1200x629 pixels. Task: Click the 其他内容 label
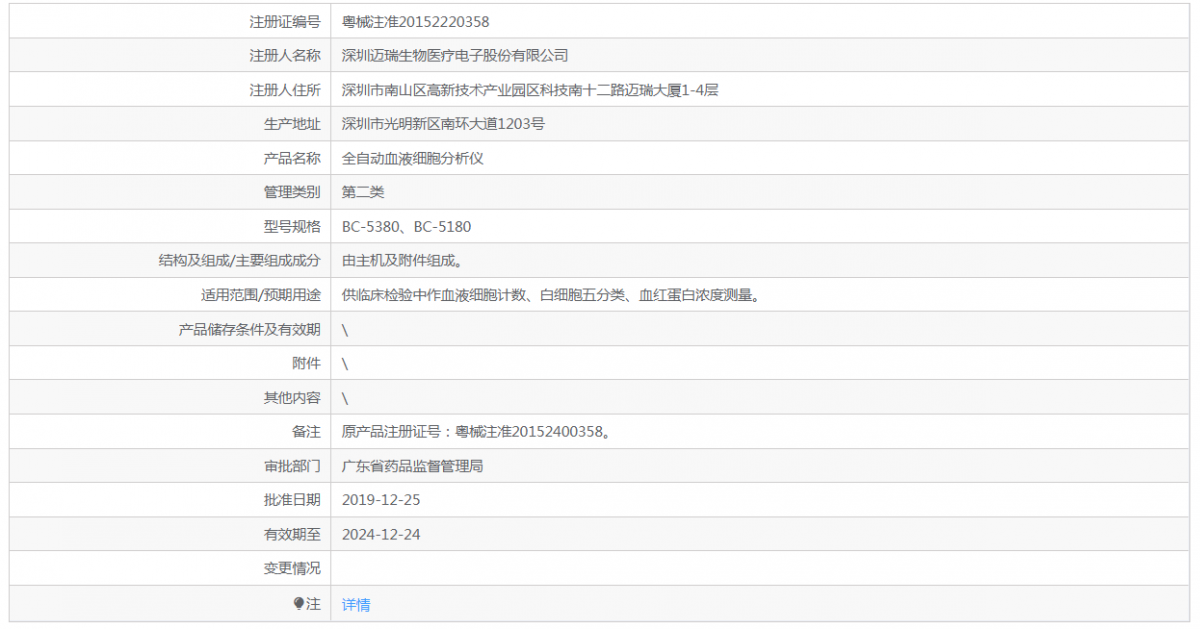(292, 398)
